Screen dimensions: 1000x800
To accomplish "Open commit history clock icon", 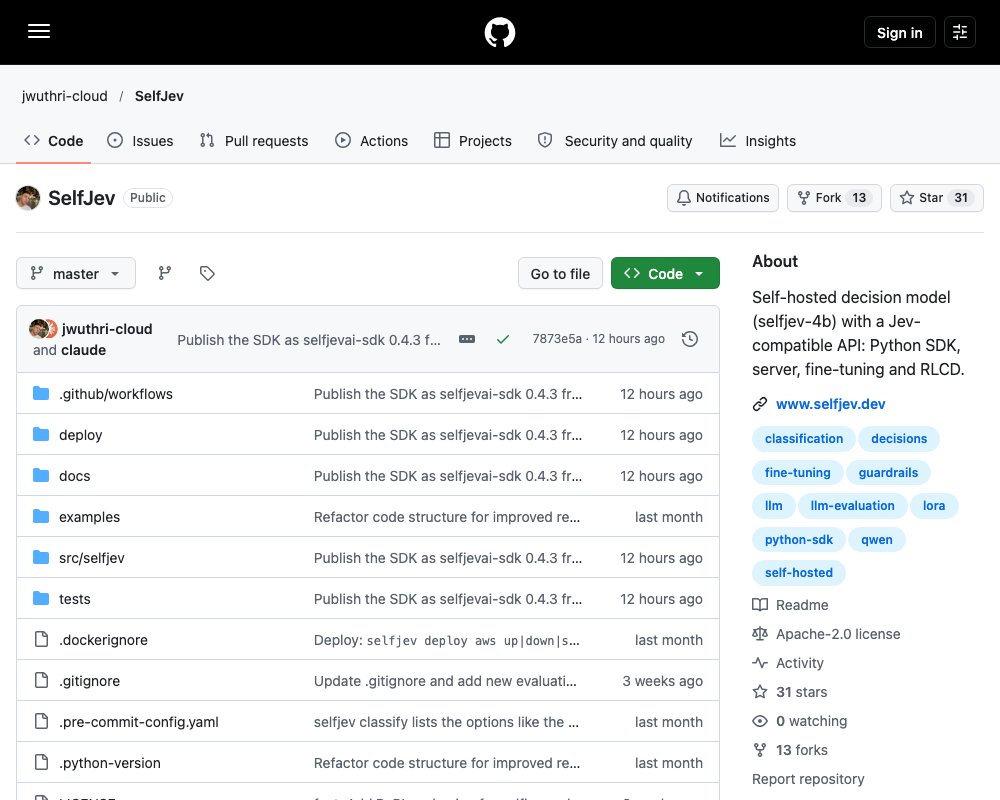I will coord(689,339).
